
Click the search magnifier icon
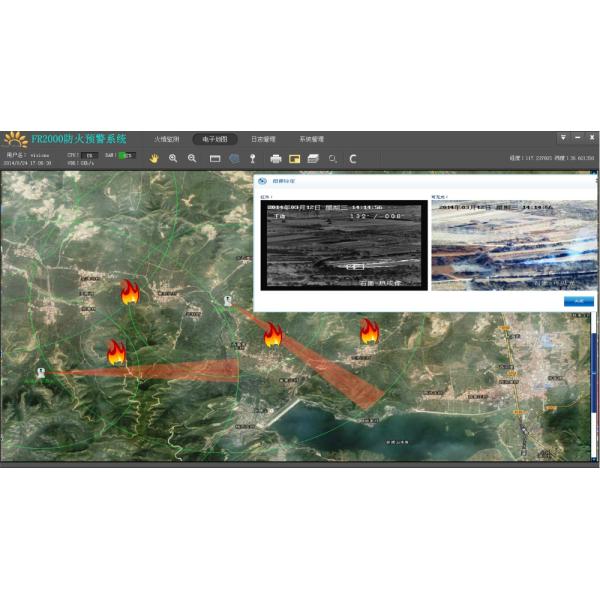pyautogui.click(x=333, y=158)
